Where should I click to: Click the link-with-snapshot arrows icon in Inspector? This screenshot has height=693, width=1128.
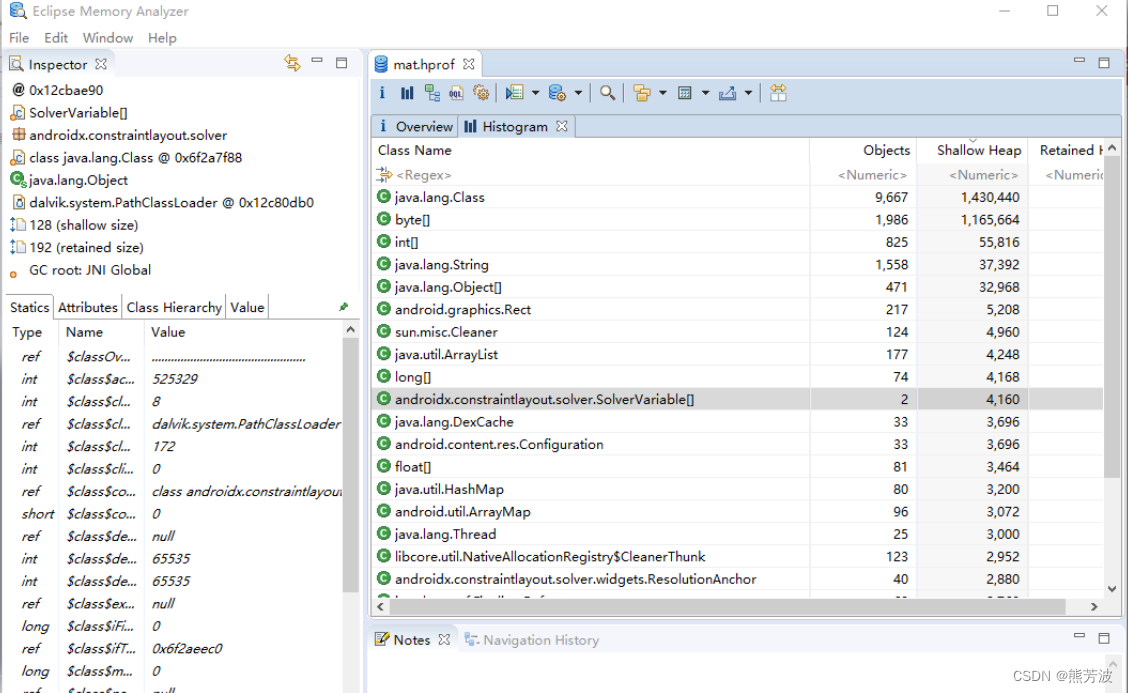pos(290,62)
